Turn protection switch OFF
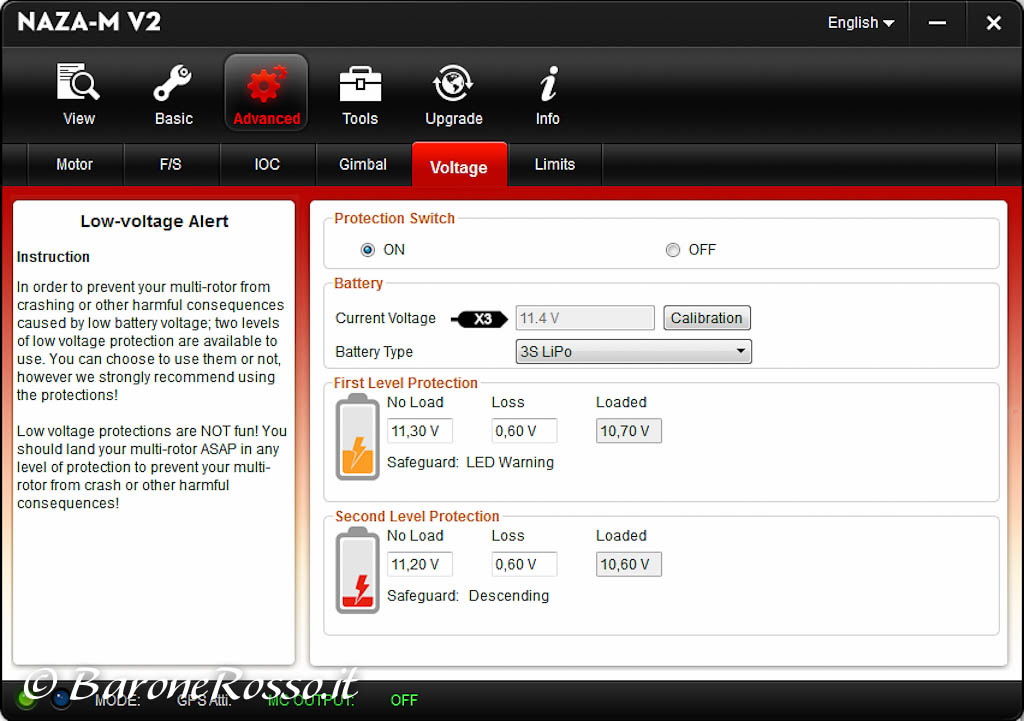The width and height of the screenshot is (1024, 721). [x=673, y=250]
